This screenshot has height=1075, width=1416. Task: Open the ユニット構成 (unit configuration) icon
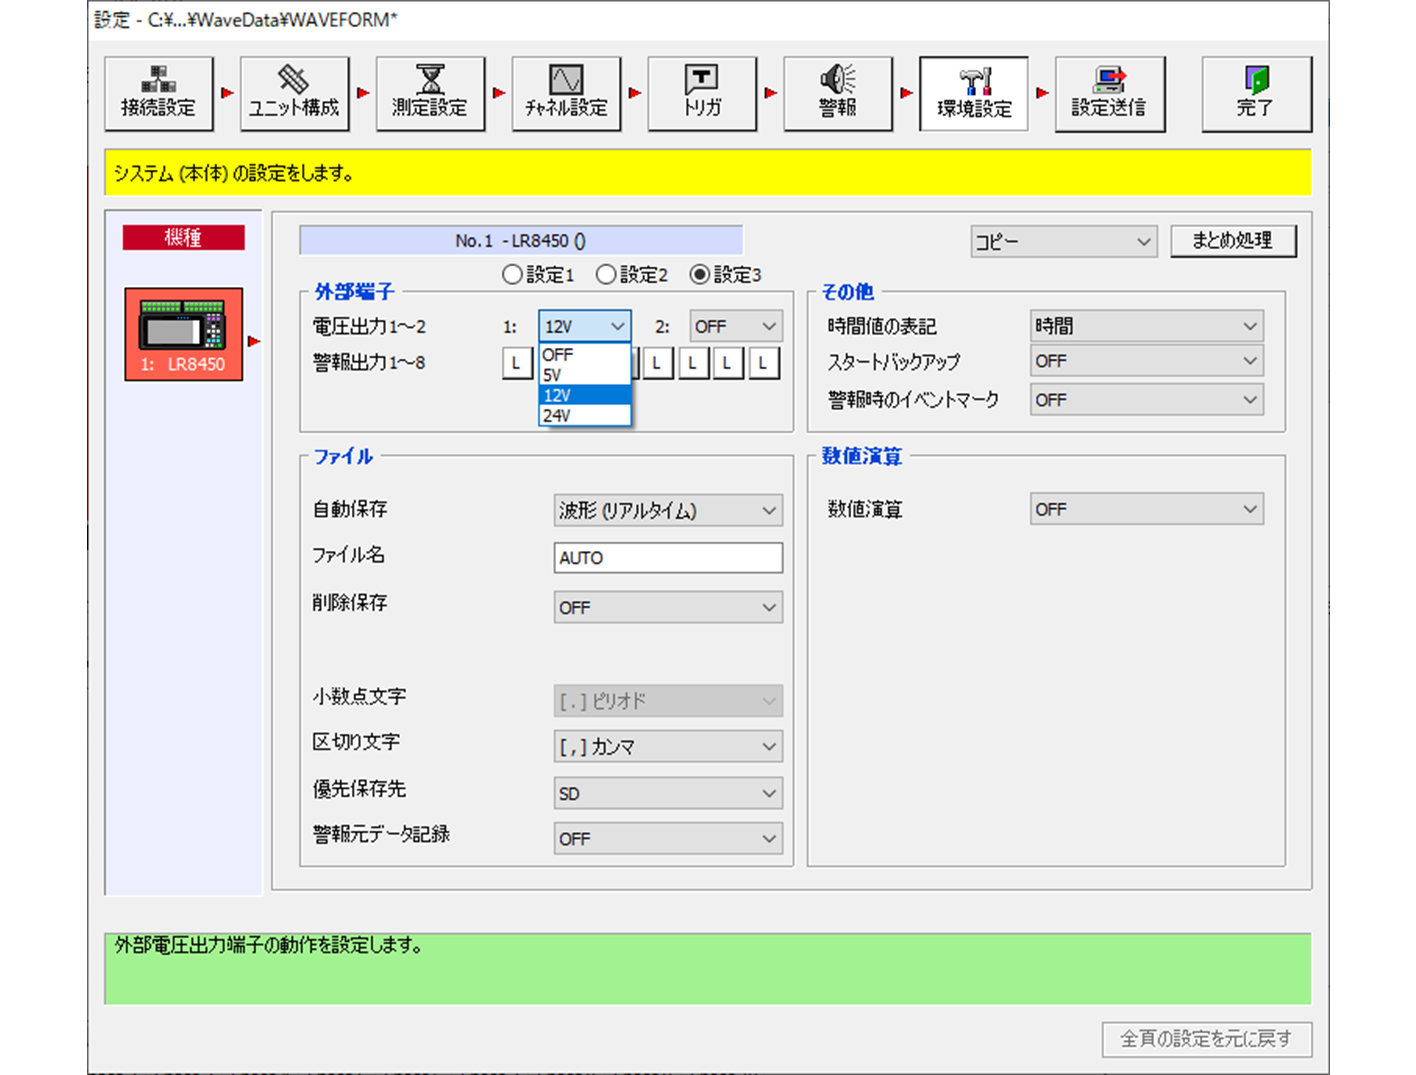tap(294, 93)
